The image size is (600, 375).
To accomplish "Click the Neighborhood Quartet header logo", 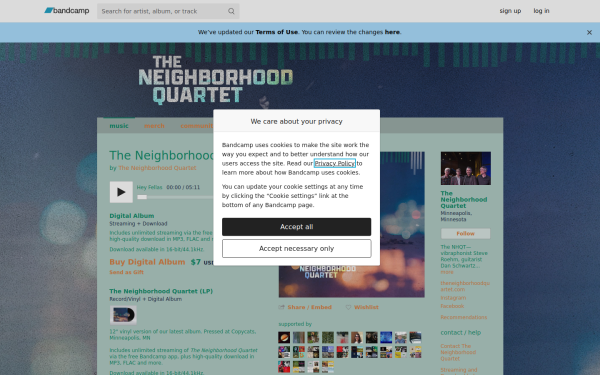I will 215,80.
